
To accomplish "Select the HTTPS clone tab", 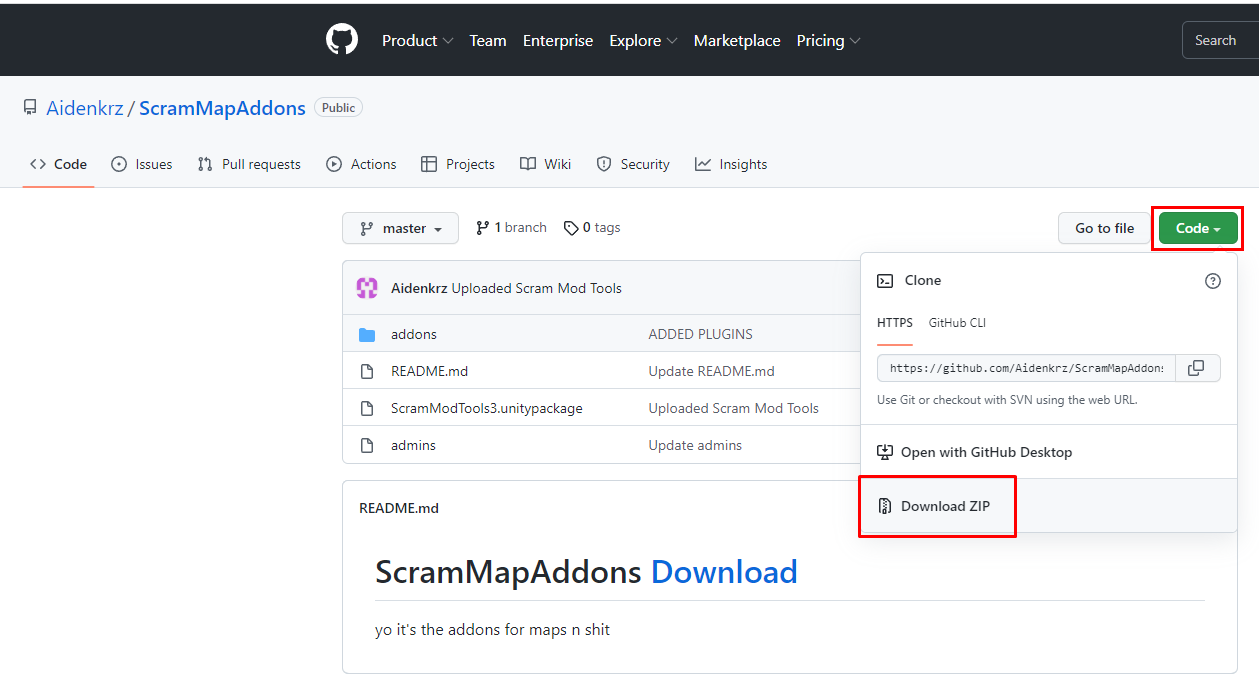I will (895, 323).
